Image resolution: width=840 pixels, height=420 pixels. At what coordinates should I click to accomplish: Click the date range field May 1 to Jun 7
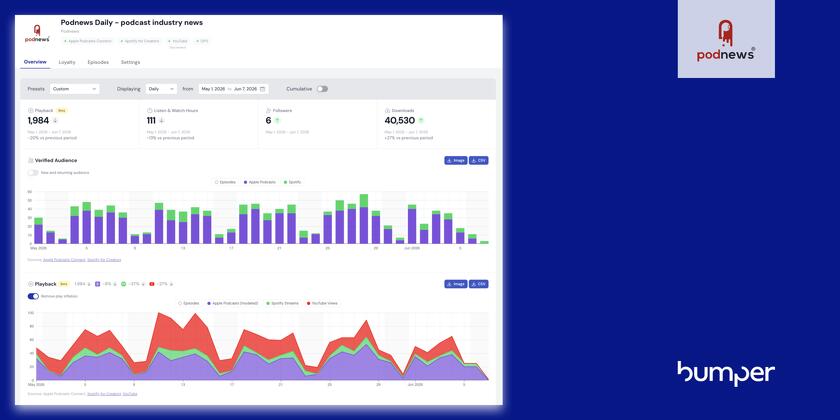(233, 89)
